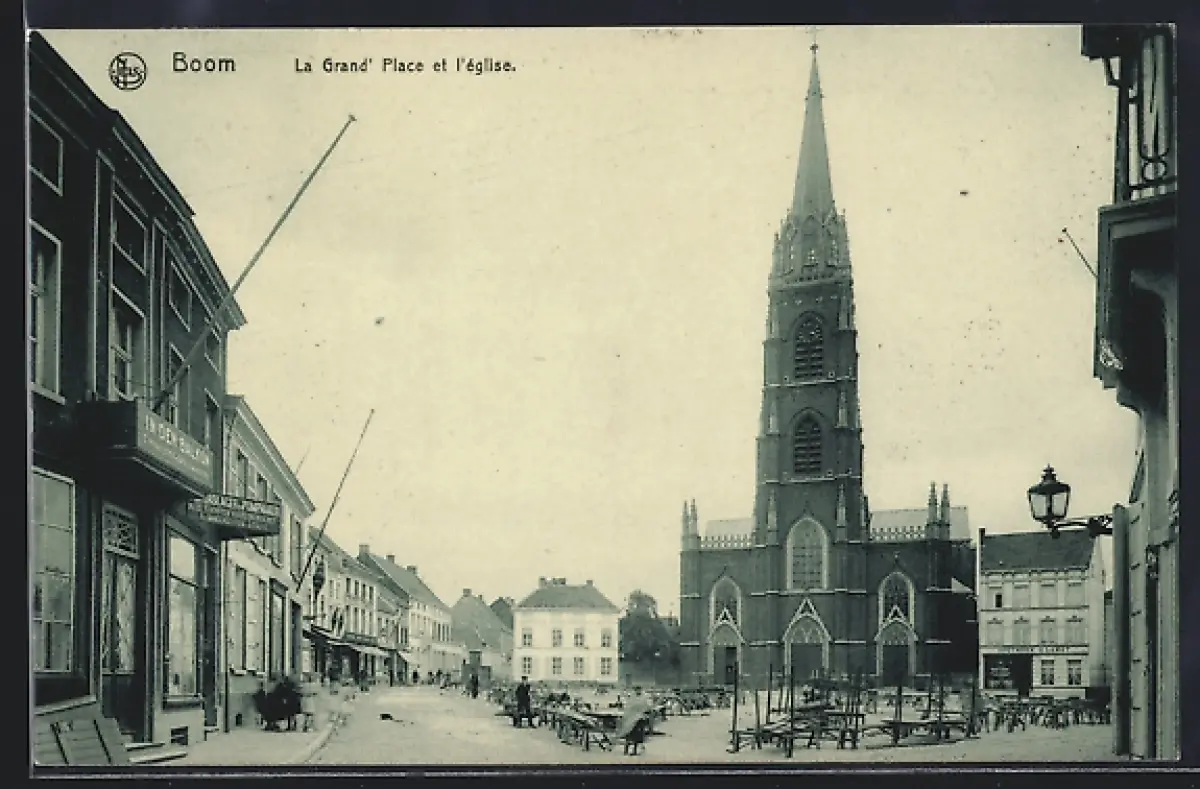Image resolution: width=1200 pixels, height=789 pixels.
Task: Click the left church side entrance door
Action: 725,660
